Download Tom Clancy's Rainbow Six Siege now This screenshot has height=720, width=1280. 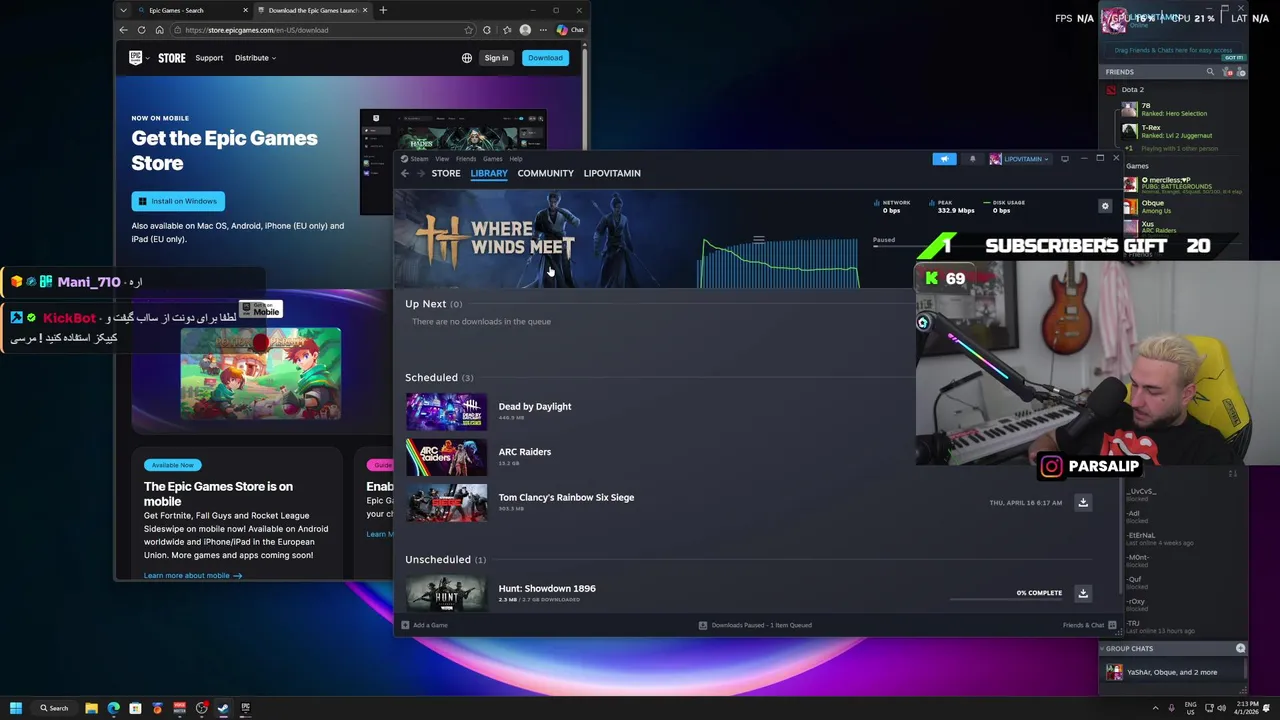(1083, 503)
